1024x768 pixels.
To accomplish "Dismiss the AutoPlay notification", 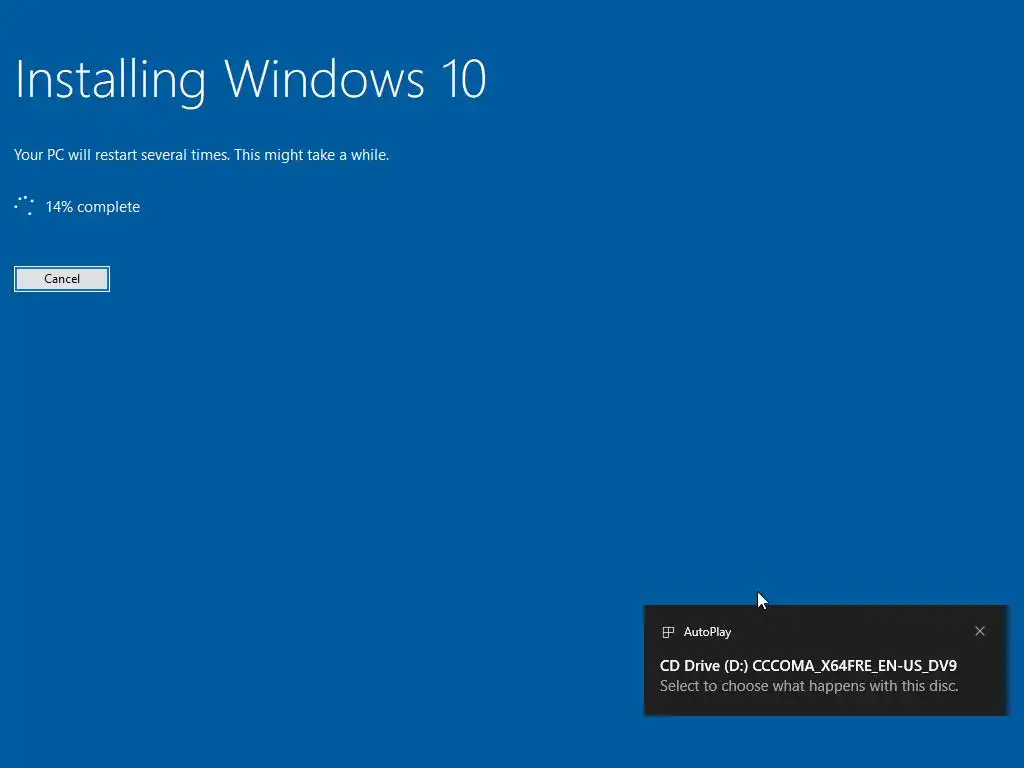I will tap(980, 631).
